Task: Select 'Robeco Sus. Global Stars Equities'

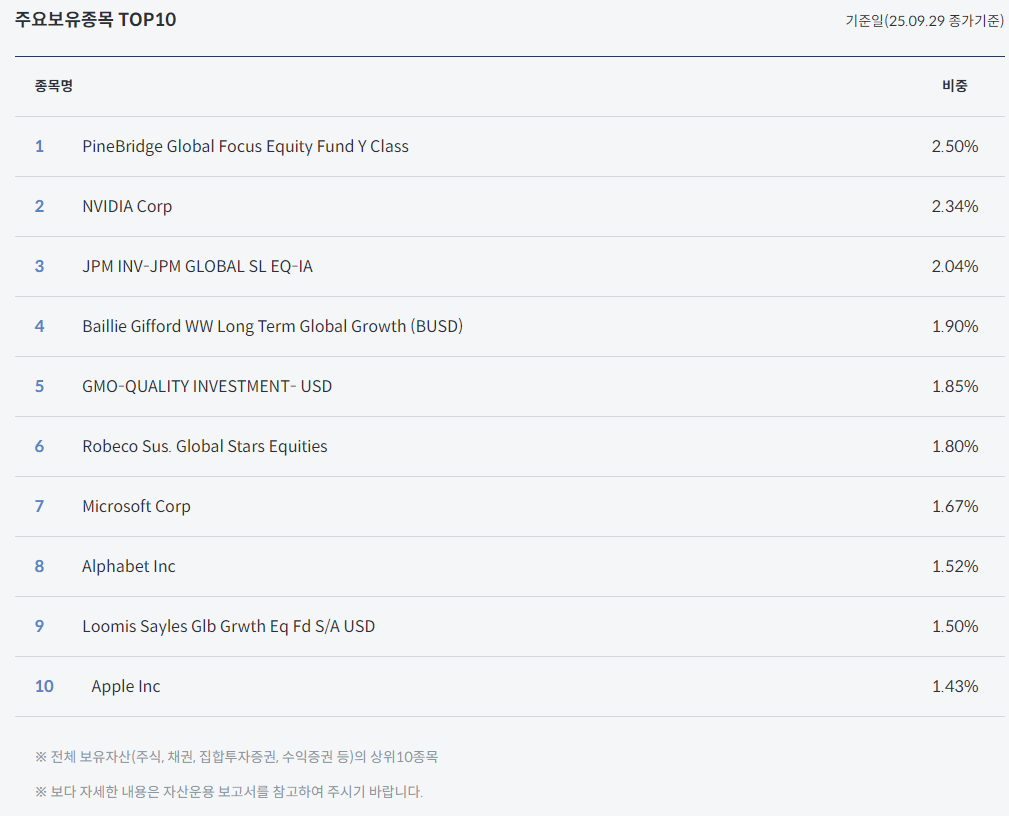Action: pos(205,446)
